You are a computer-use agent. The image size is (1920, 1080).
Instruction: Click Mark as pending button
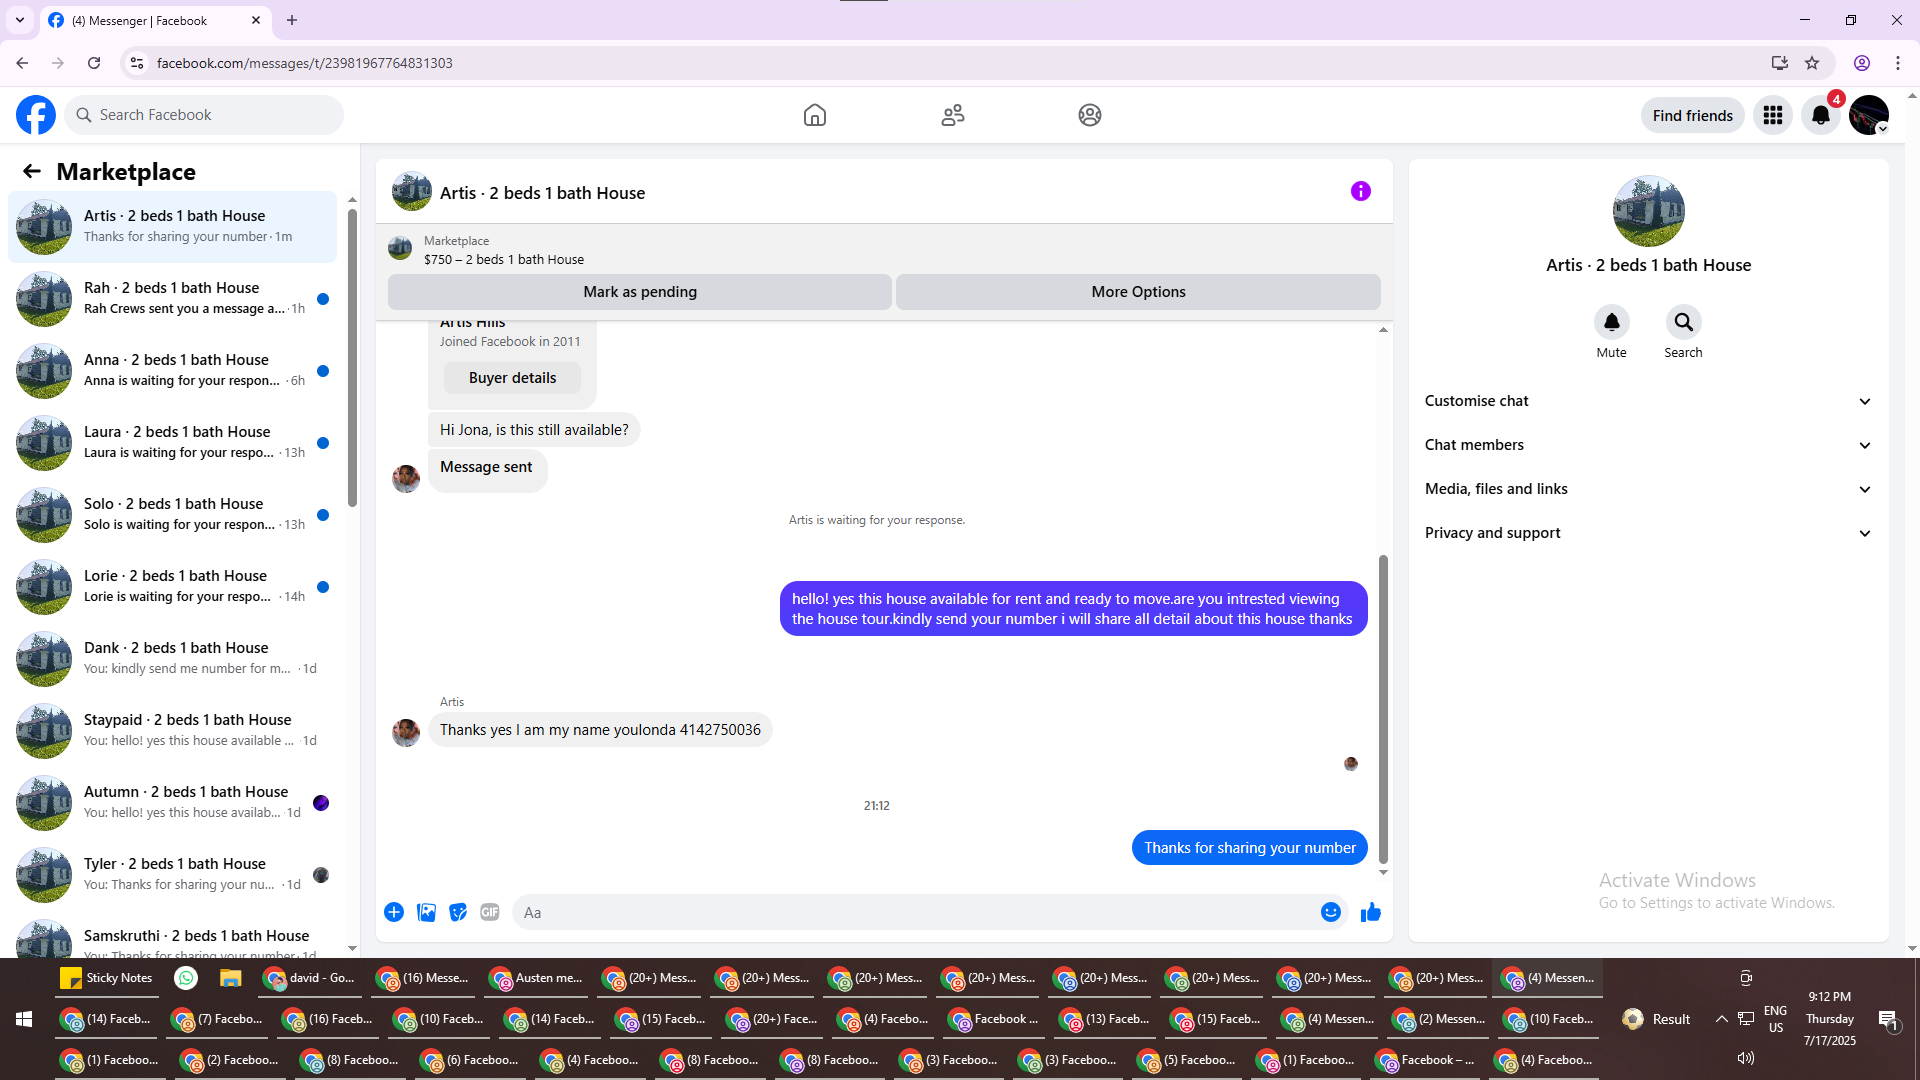tap(640, 292)
